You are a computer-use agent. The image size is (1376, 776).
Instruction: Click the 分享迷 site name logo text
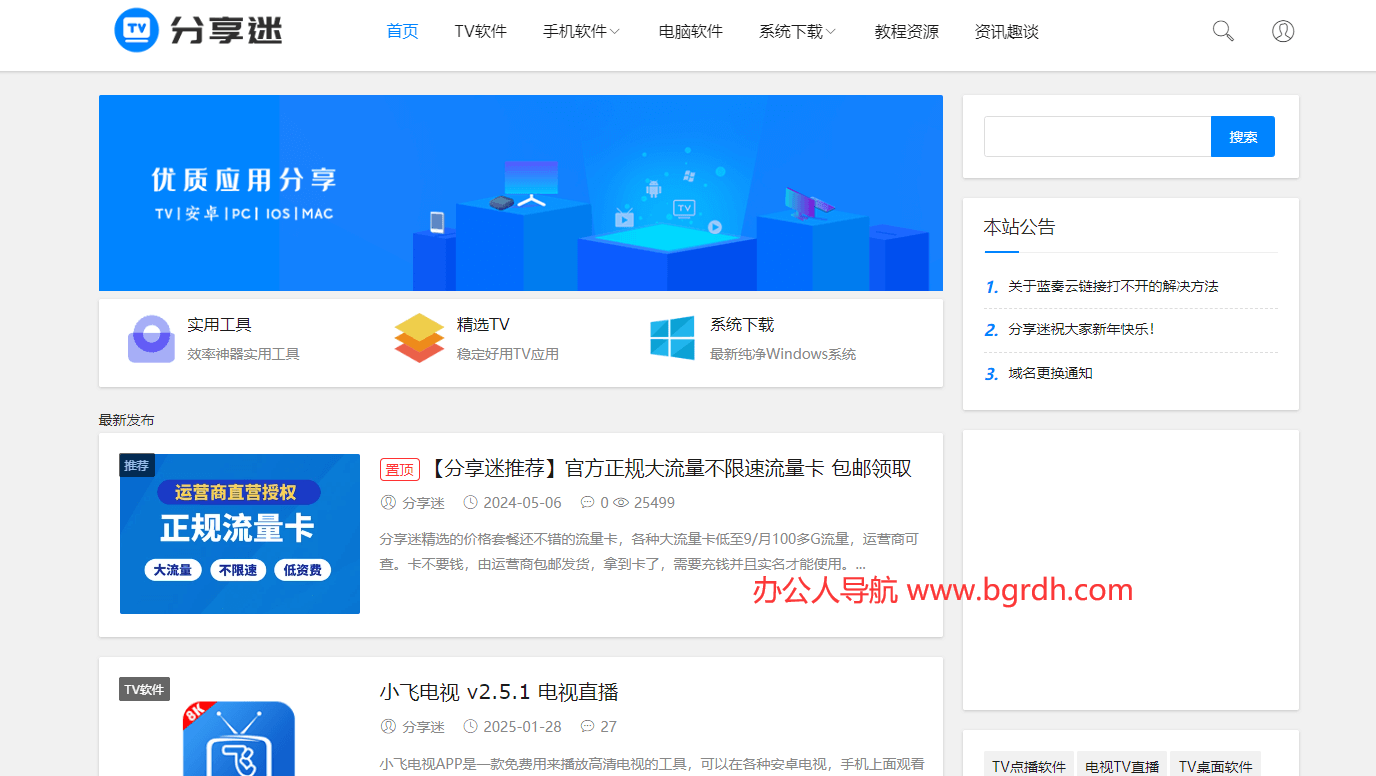(x=226, y=31)
